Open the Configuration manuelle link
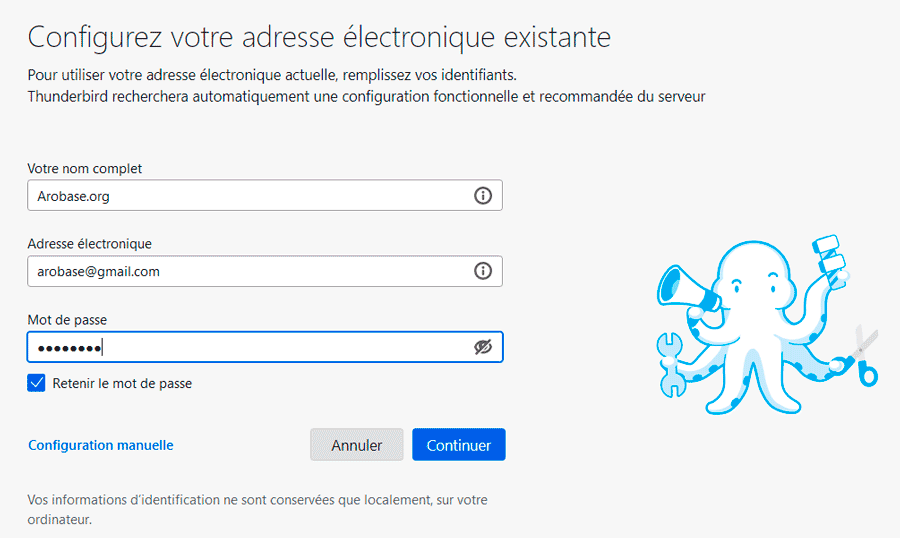Image resolution: width=900 pixels, height=538 pixels. [101, 445]
